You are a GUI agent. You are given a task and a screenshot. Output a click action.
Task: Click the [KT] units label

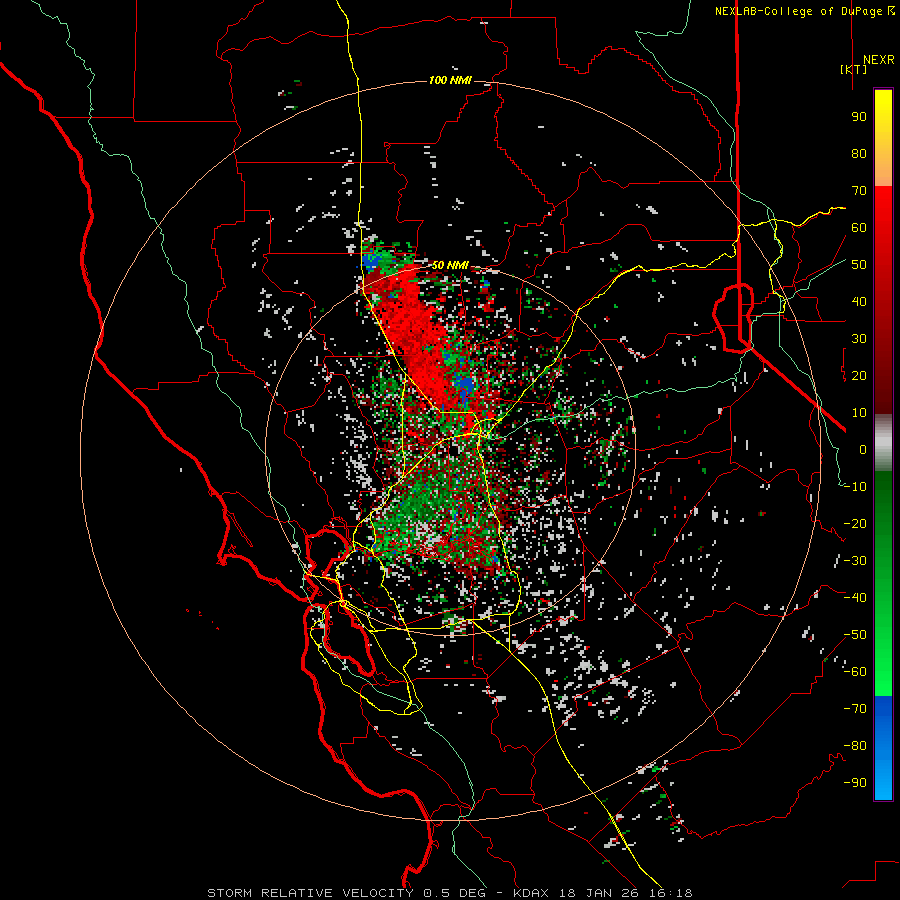tap(854, 69)
